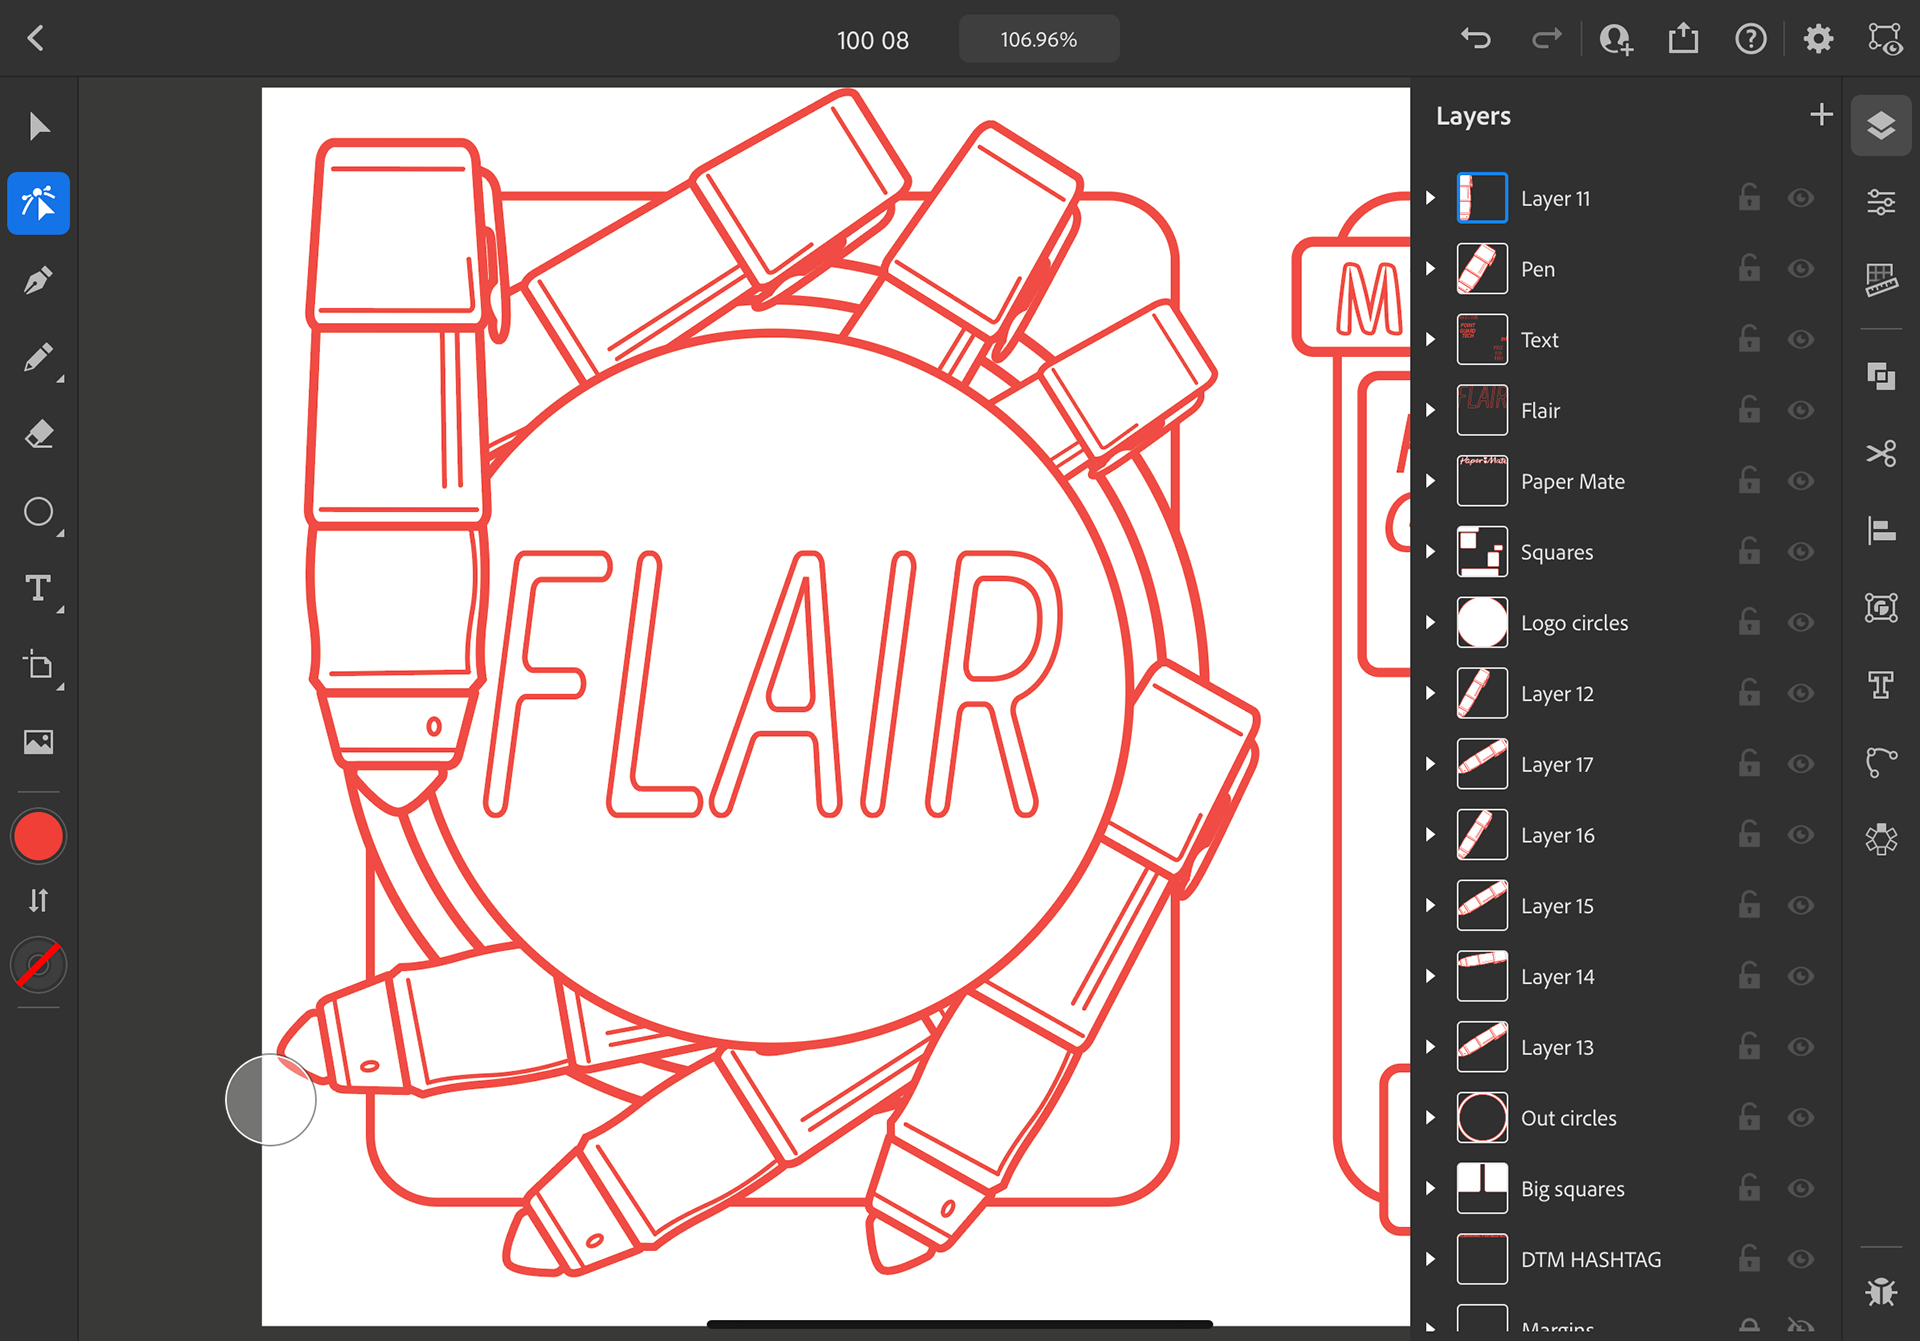Select the Type tool
This screenshot has width=1920, height=1341.
tap(38, 589)
